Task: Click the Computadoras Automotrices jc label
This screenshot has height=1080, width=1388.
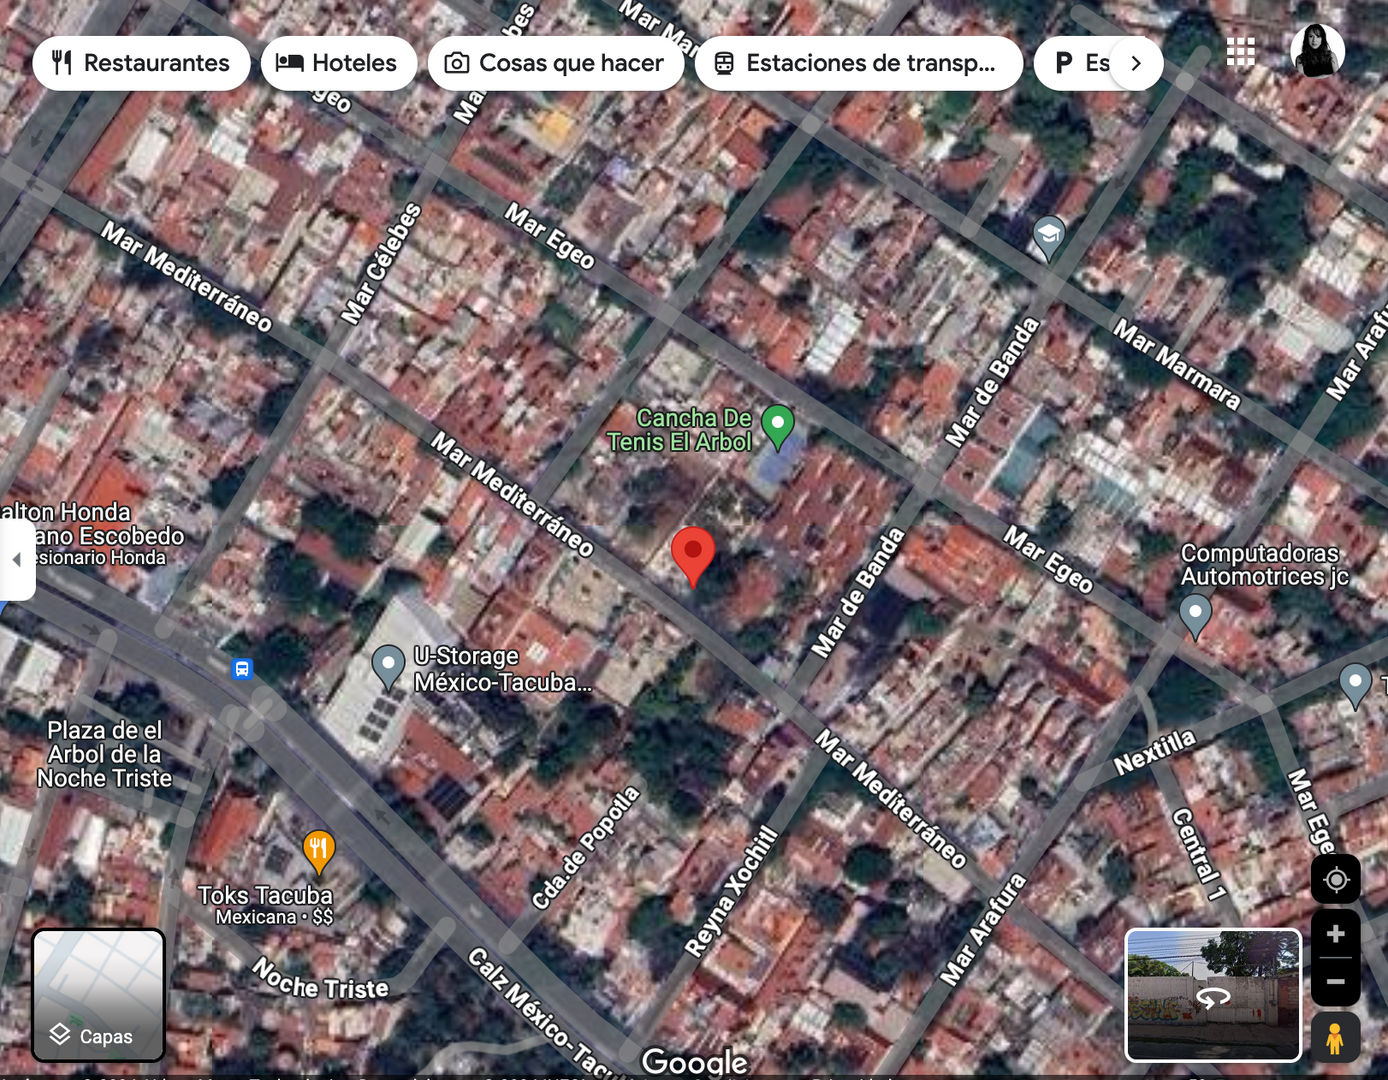Action: coord(1265,565)
